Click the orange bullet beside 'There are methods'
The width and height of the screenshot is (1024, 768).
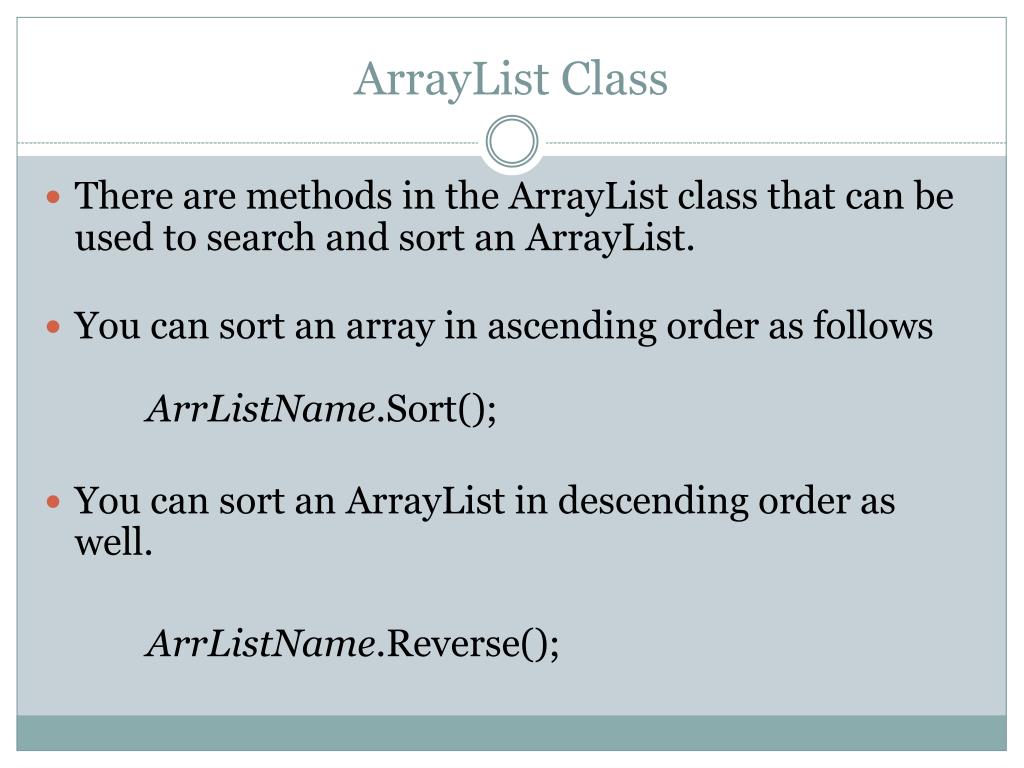click(x=54, y=196)
